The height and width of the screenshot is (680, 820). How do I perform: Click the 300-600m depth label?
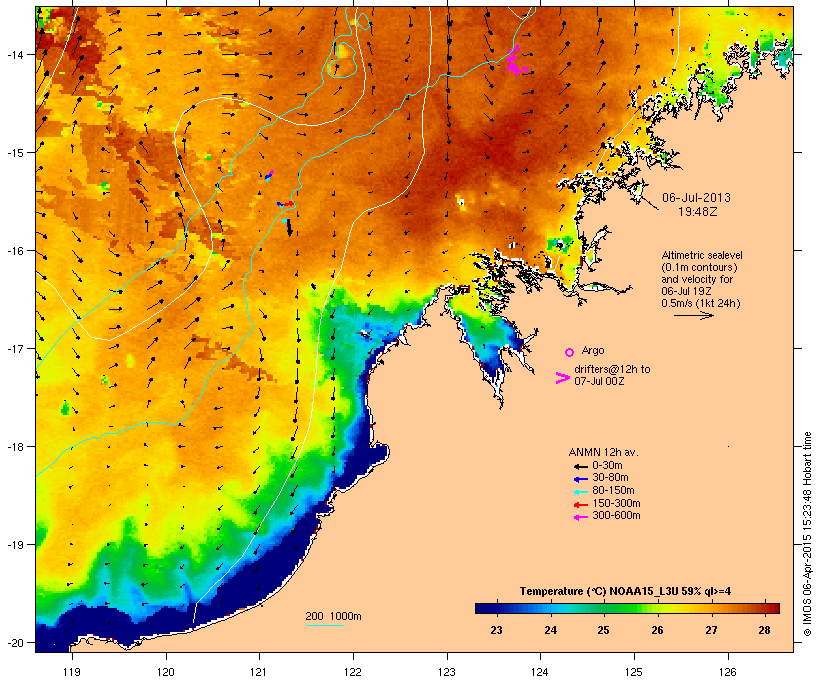tap(616, 516)
